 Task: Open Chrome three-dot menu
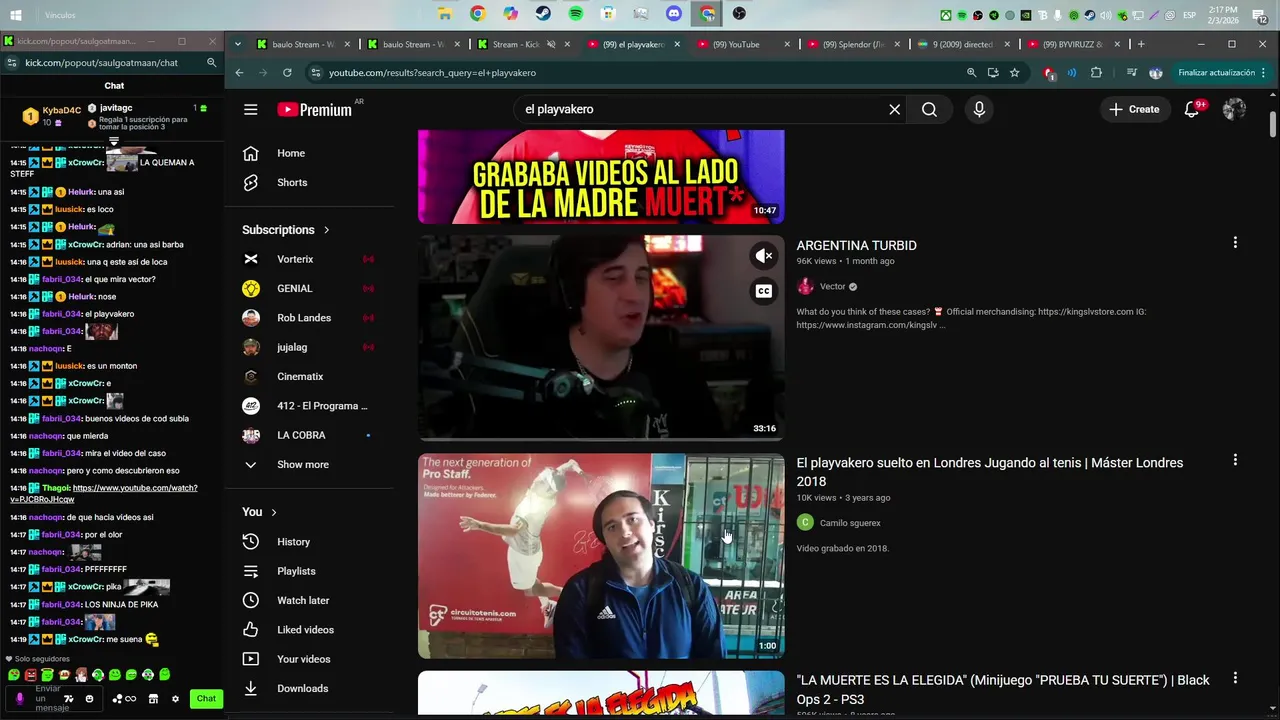click(x=1264, y=73)
